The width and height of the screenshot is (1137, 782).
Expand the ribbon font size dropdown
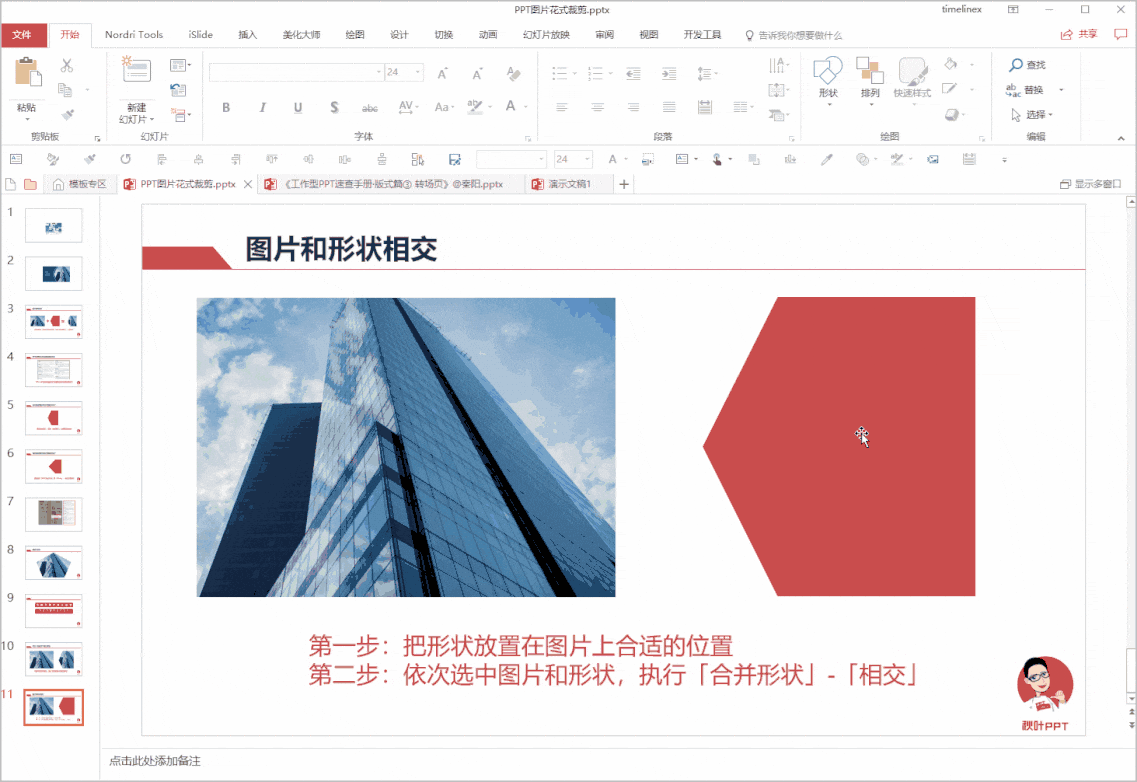point(418,72)
